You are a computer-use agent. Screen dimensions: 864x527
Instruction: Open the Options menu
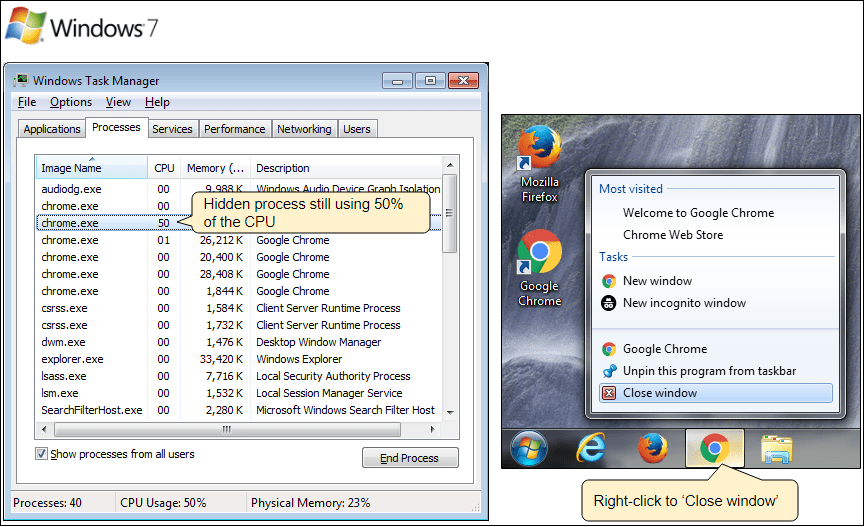click(x=71, y=102)
